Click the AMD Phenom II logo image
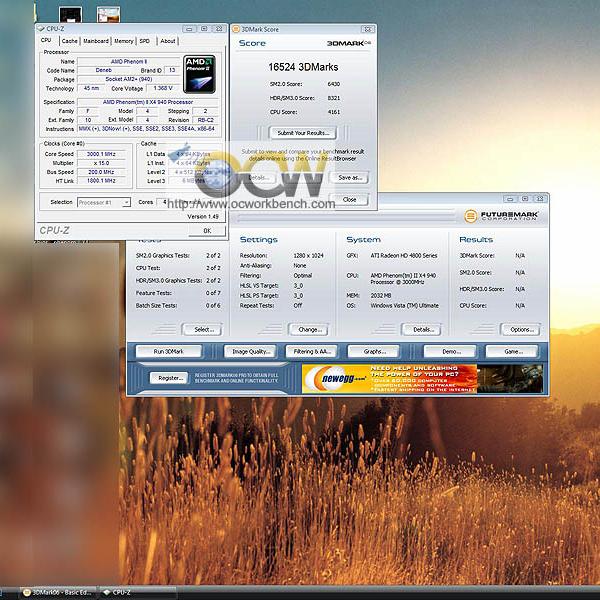 [199, 74]
